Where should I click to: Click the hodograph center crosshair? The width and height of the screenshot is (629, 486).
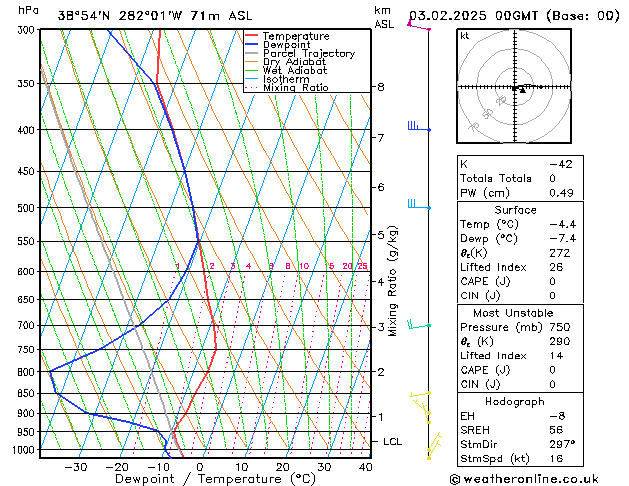[517, 87]
